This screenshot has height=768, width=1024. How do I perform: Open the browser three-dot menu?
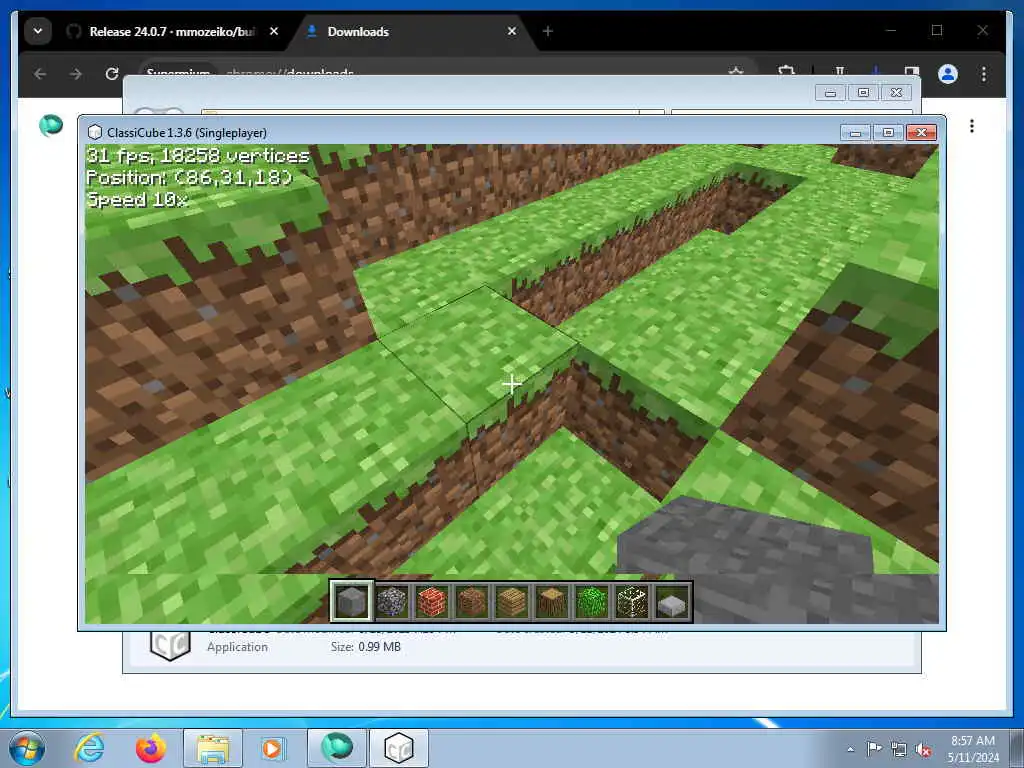pos(984,74)
